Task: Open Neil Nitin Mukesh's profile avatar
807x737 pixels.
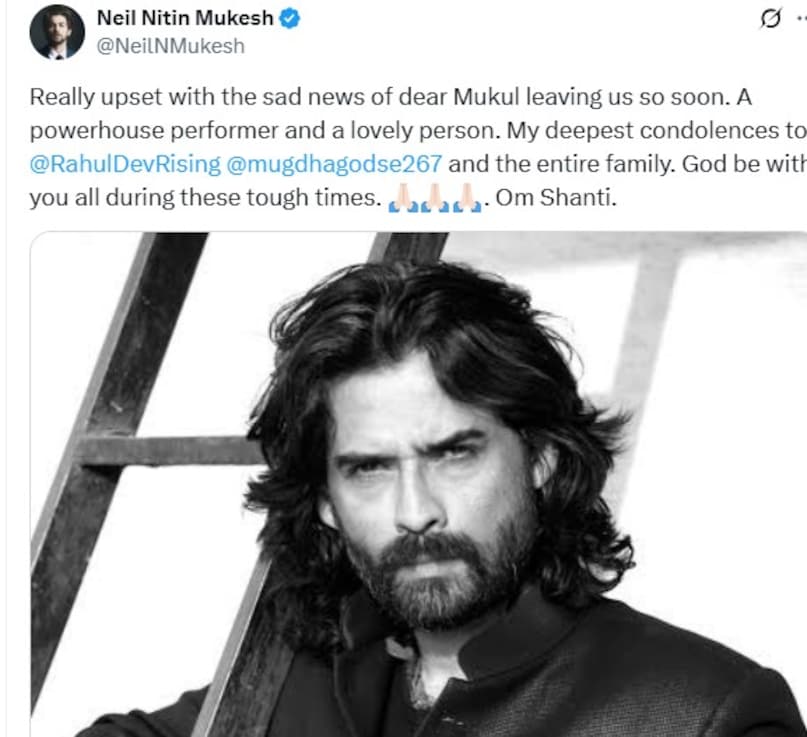Action: point(57,32)
